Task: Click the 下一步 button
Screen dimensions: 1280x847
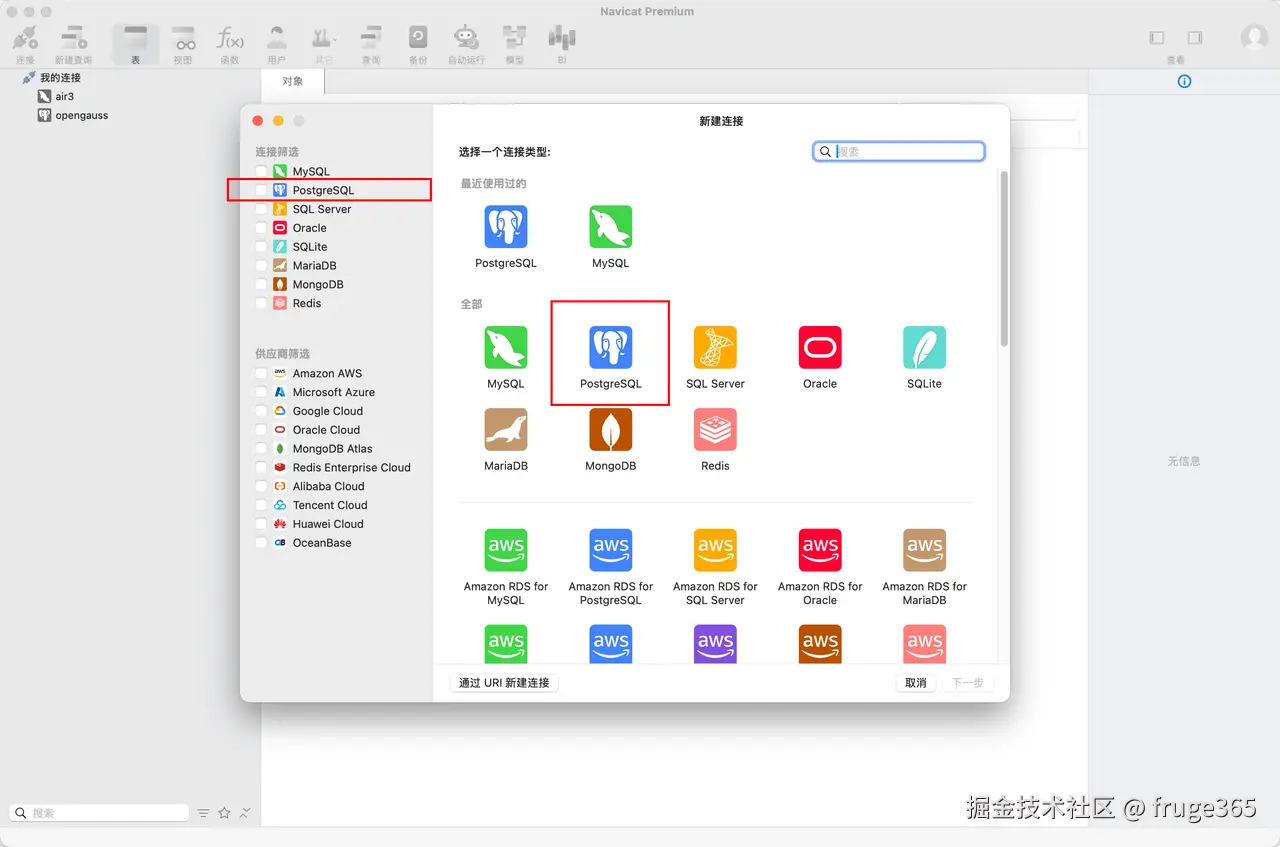Action: 967,683
